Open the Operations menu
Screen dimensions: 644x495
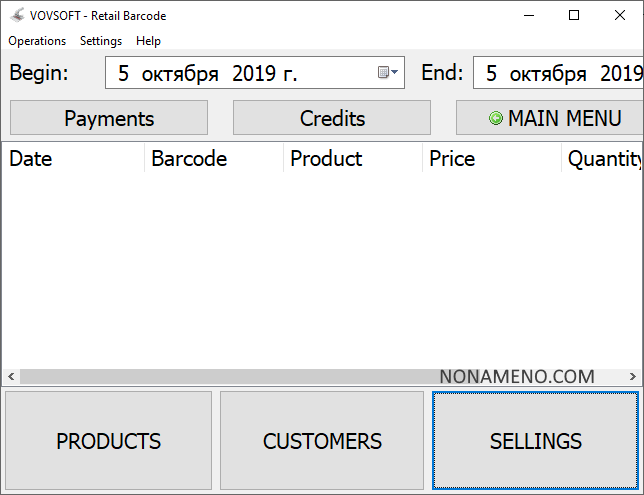coord(37,41)
